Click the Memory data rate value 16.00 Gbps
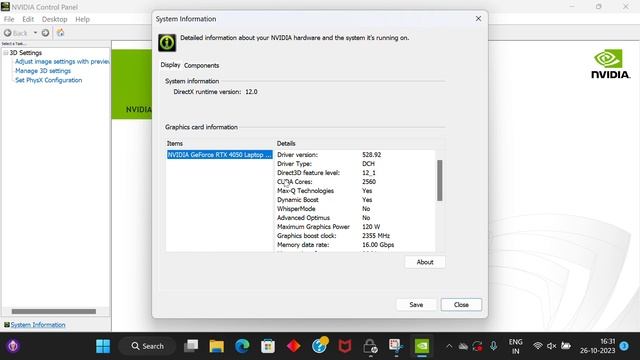Screen dimensions: 640x360 pos(378,245)
